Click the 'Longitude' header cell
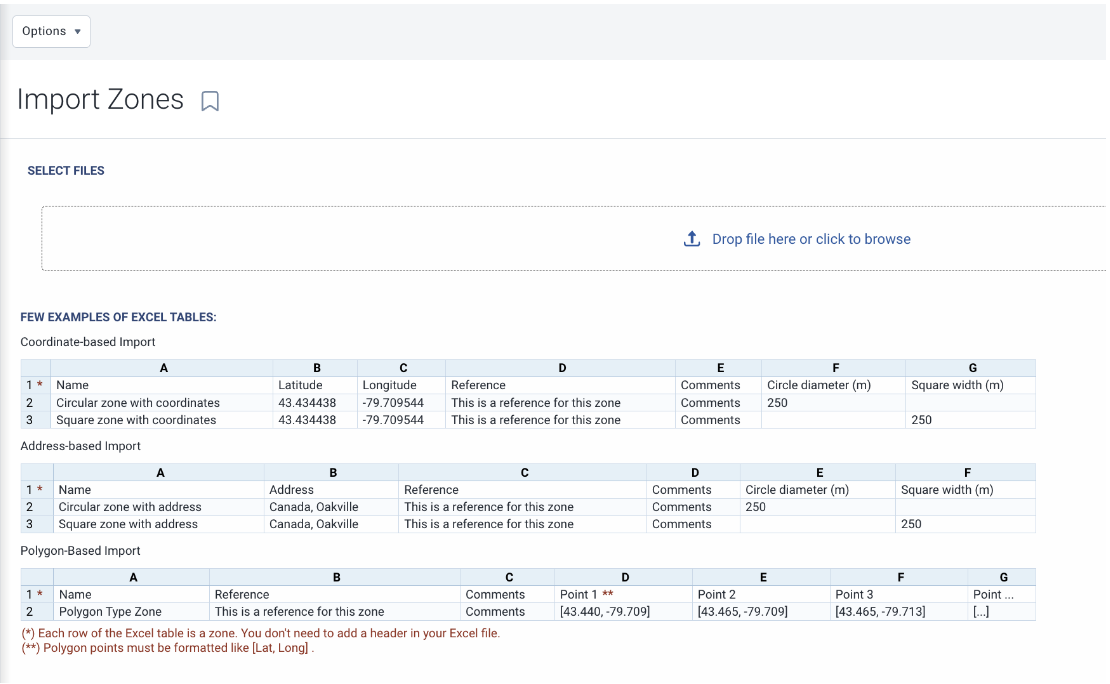 [x=389, y=385]
